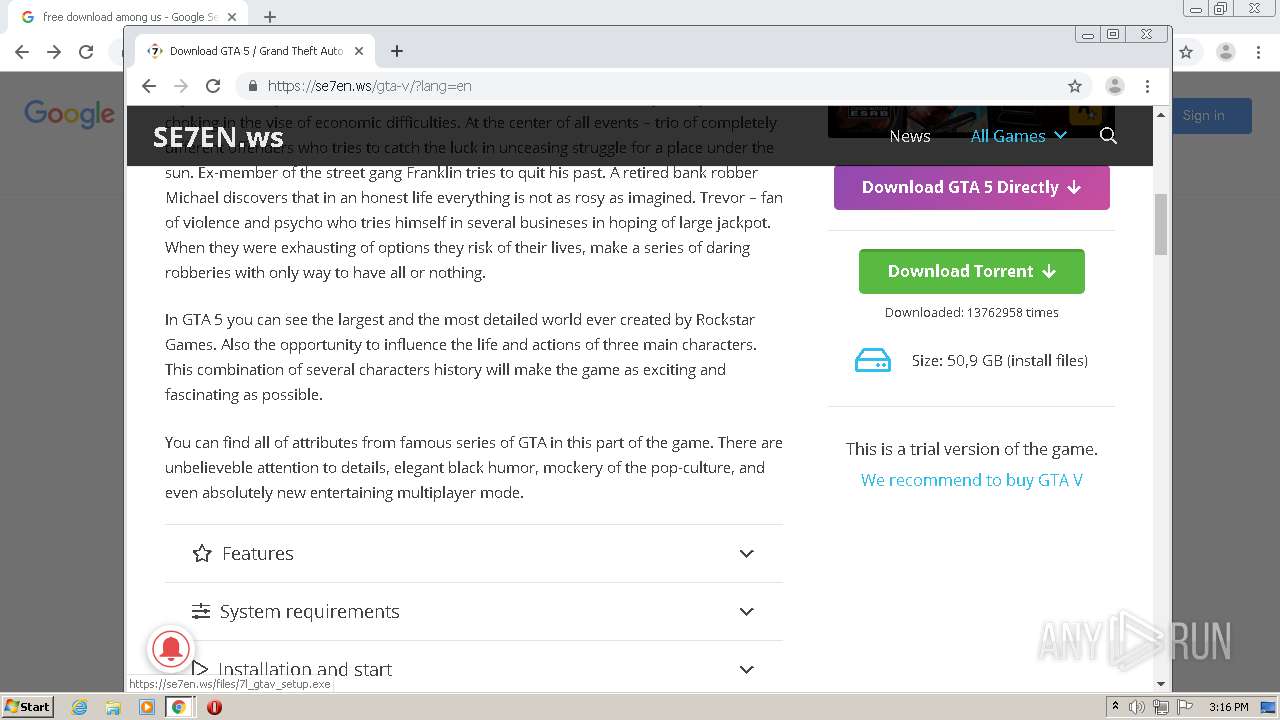
Task: Open profile avatar in background Chrome window
Action: pyautogui.click(x=1225, y=52)
